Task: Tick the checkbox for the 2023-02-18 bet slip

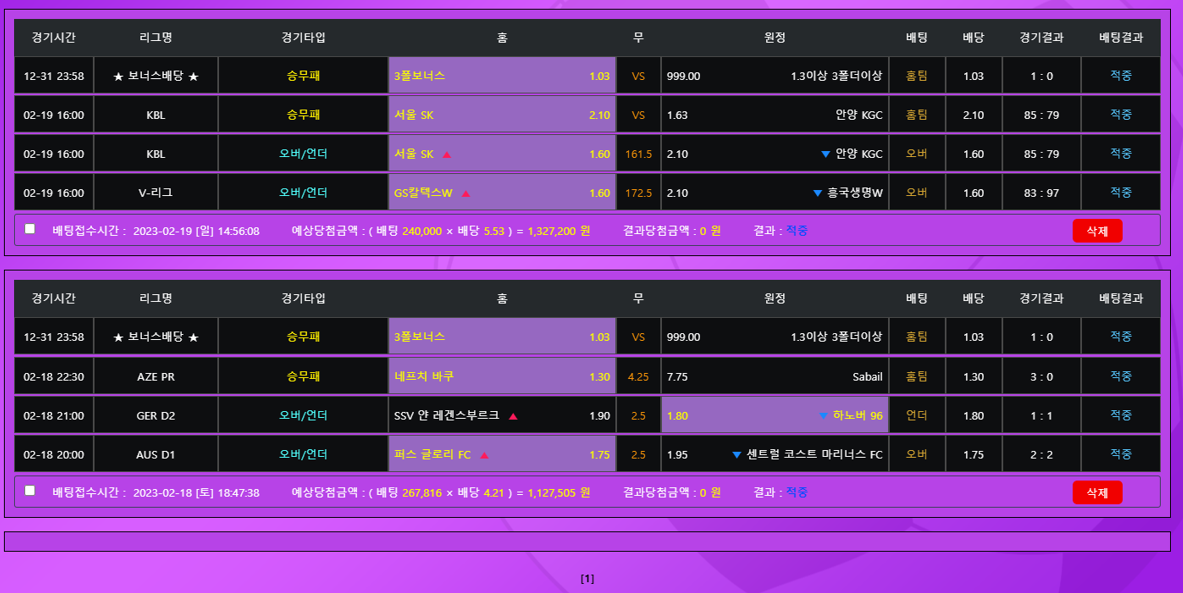Action: point(30,490)
